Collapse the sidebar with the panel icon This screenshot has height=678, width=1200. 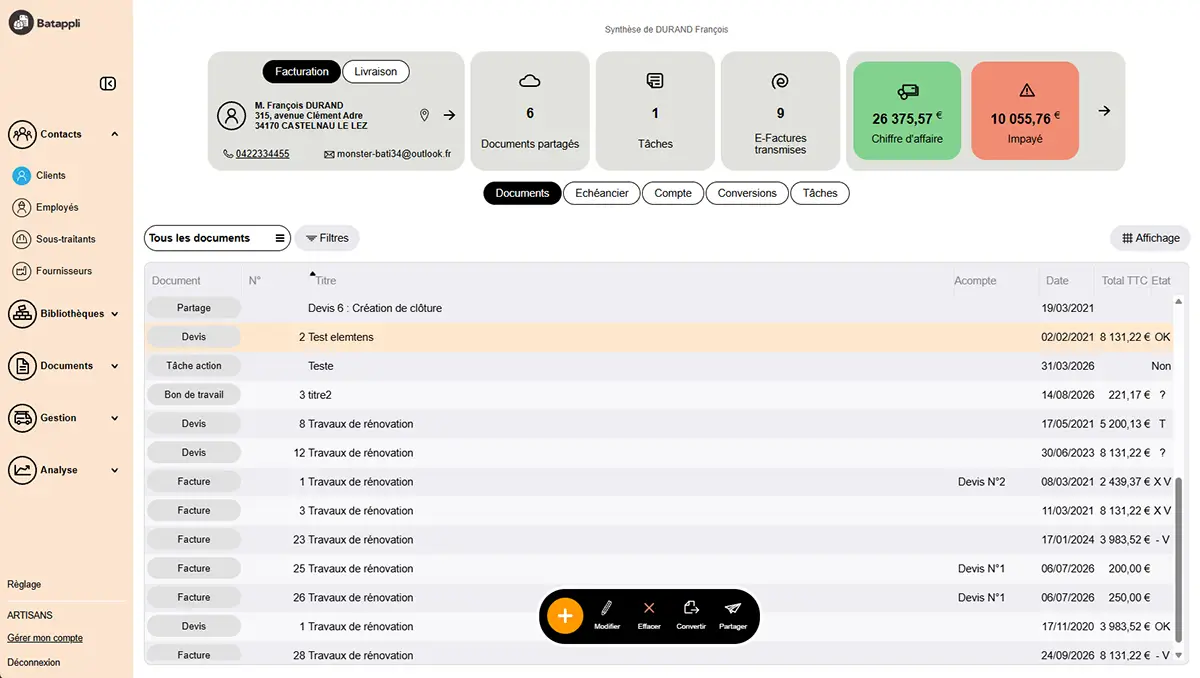tap(108, 84)
